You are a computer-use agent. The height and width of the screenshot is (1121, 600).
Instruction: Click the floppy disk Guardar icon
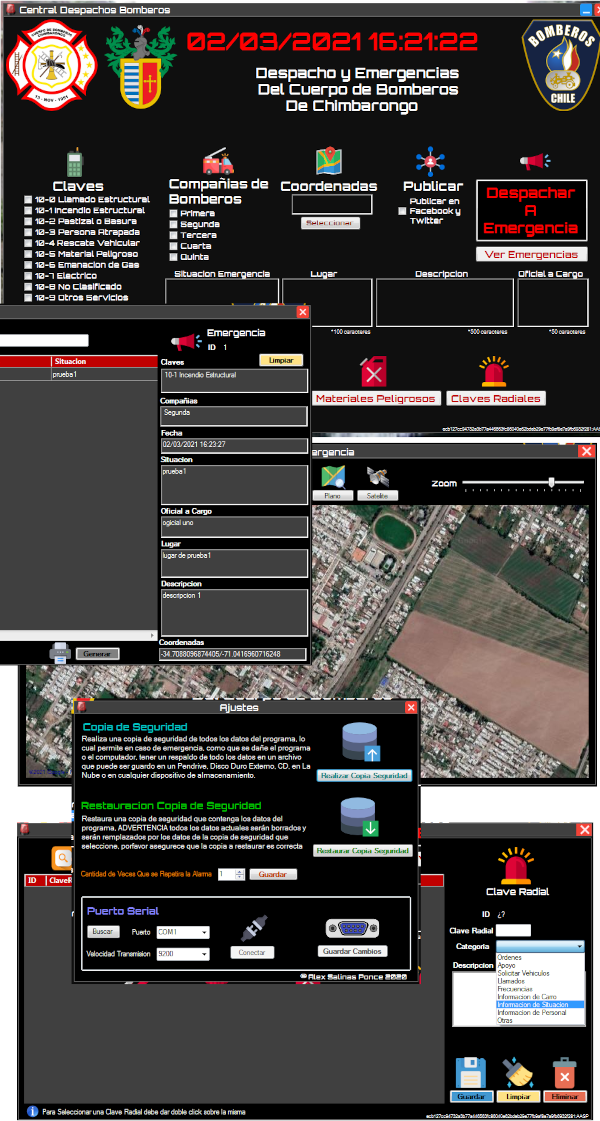coord(469,1072)
